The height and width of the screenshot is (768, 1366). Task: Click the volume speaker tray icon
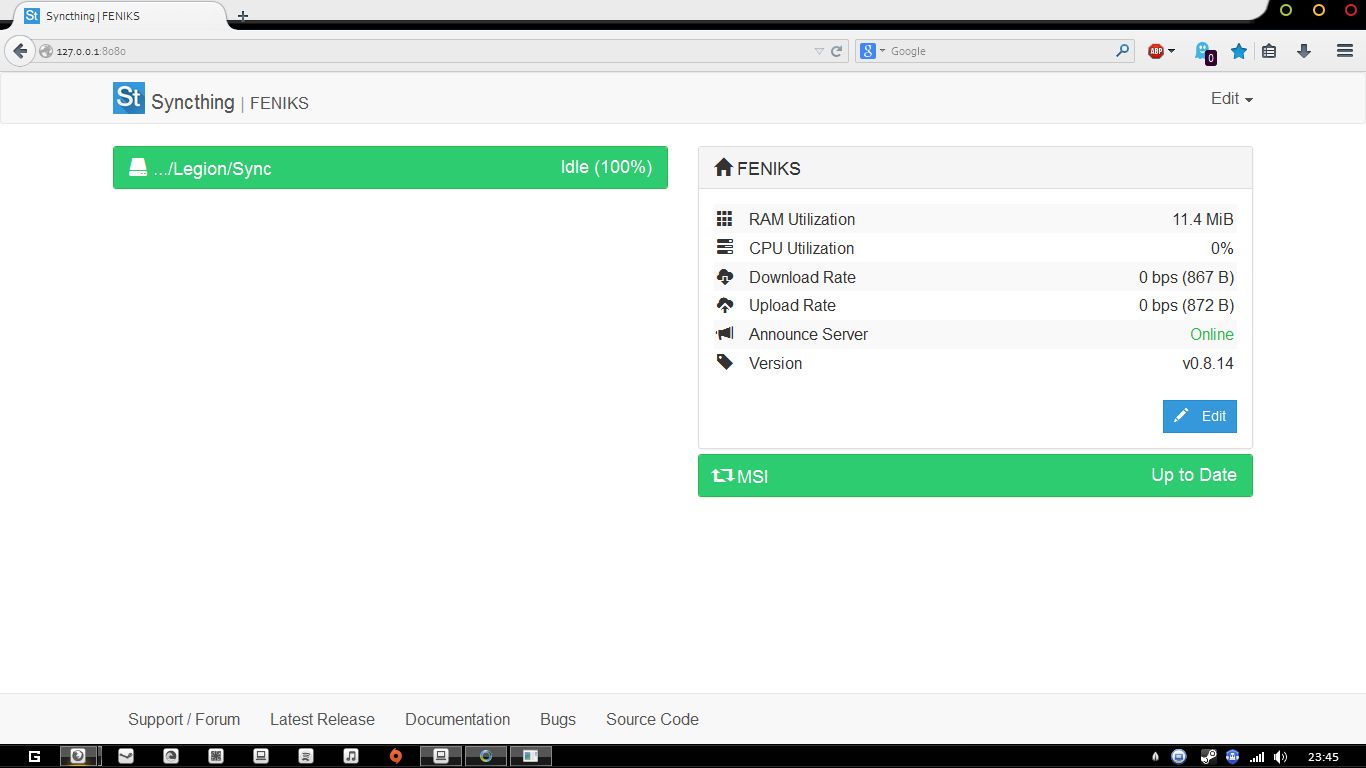(1281, 756)
